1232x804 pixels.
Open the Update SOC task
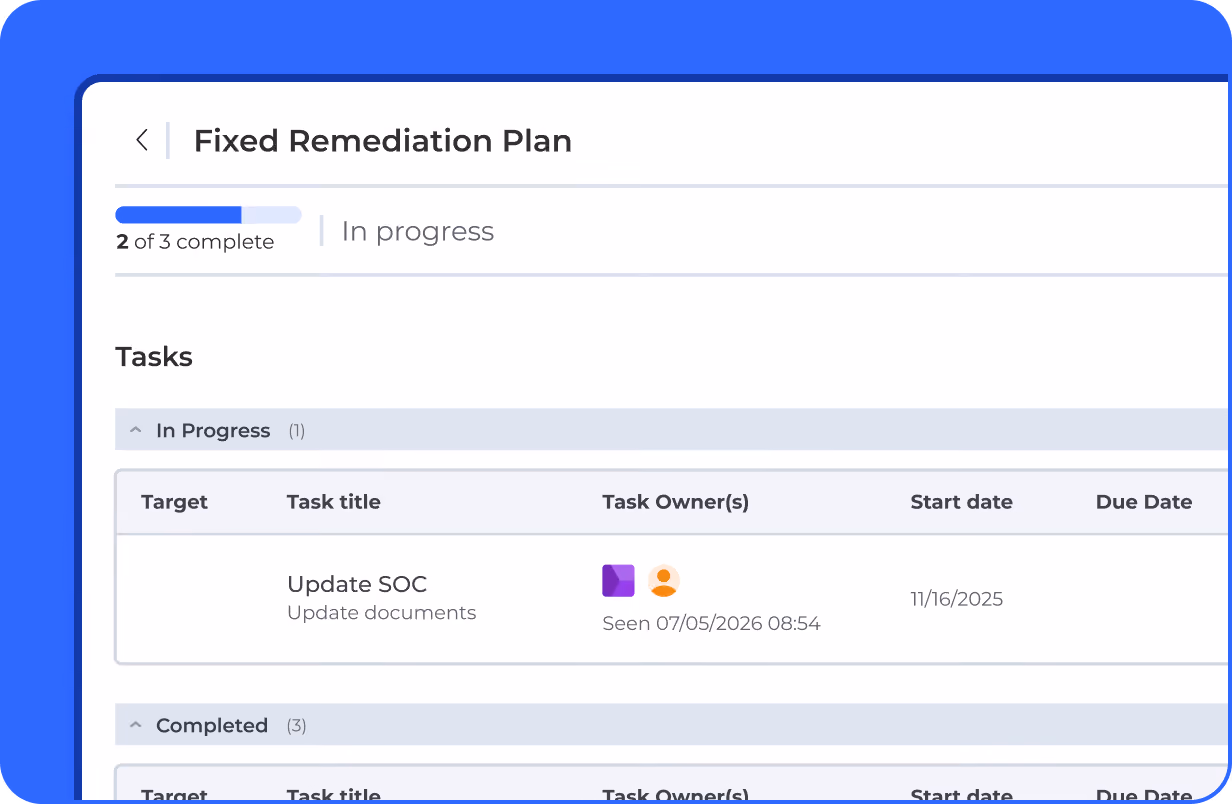pos(357,584)
